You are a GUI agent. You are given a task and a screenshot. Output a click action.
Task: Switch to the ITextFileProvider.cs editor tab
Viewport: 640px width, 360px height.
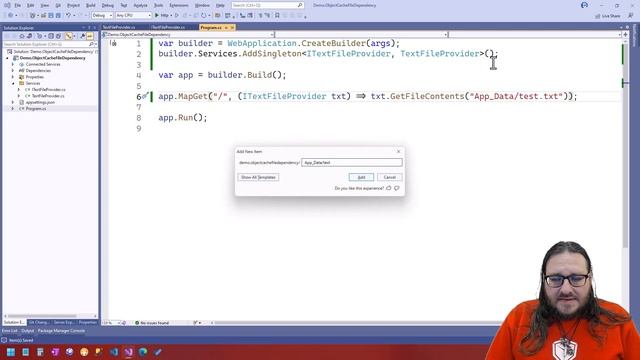tap(168, 27)
